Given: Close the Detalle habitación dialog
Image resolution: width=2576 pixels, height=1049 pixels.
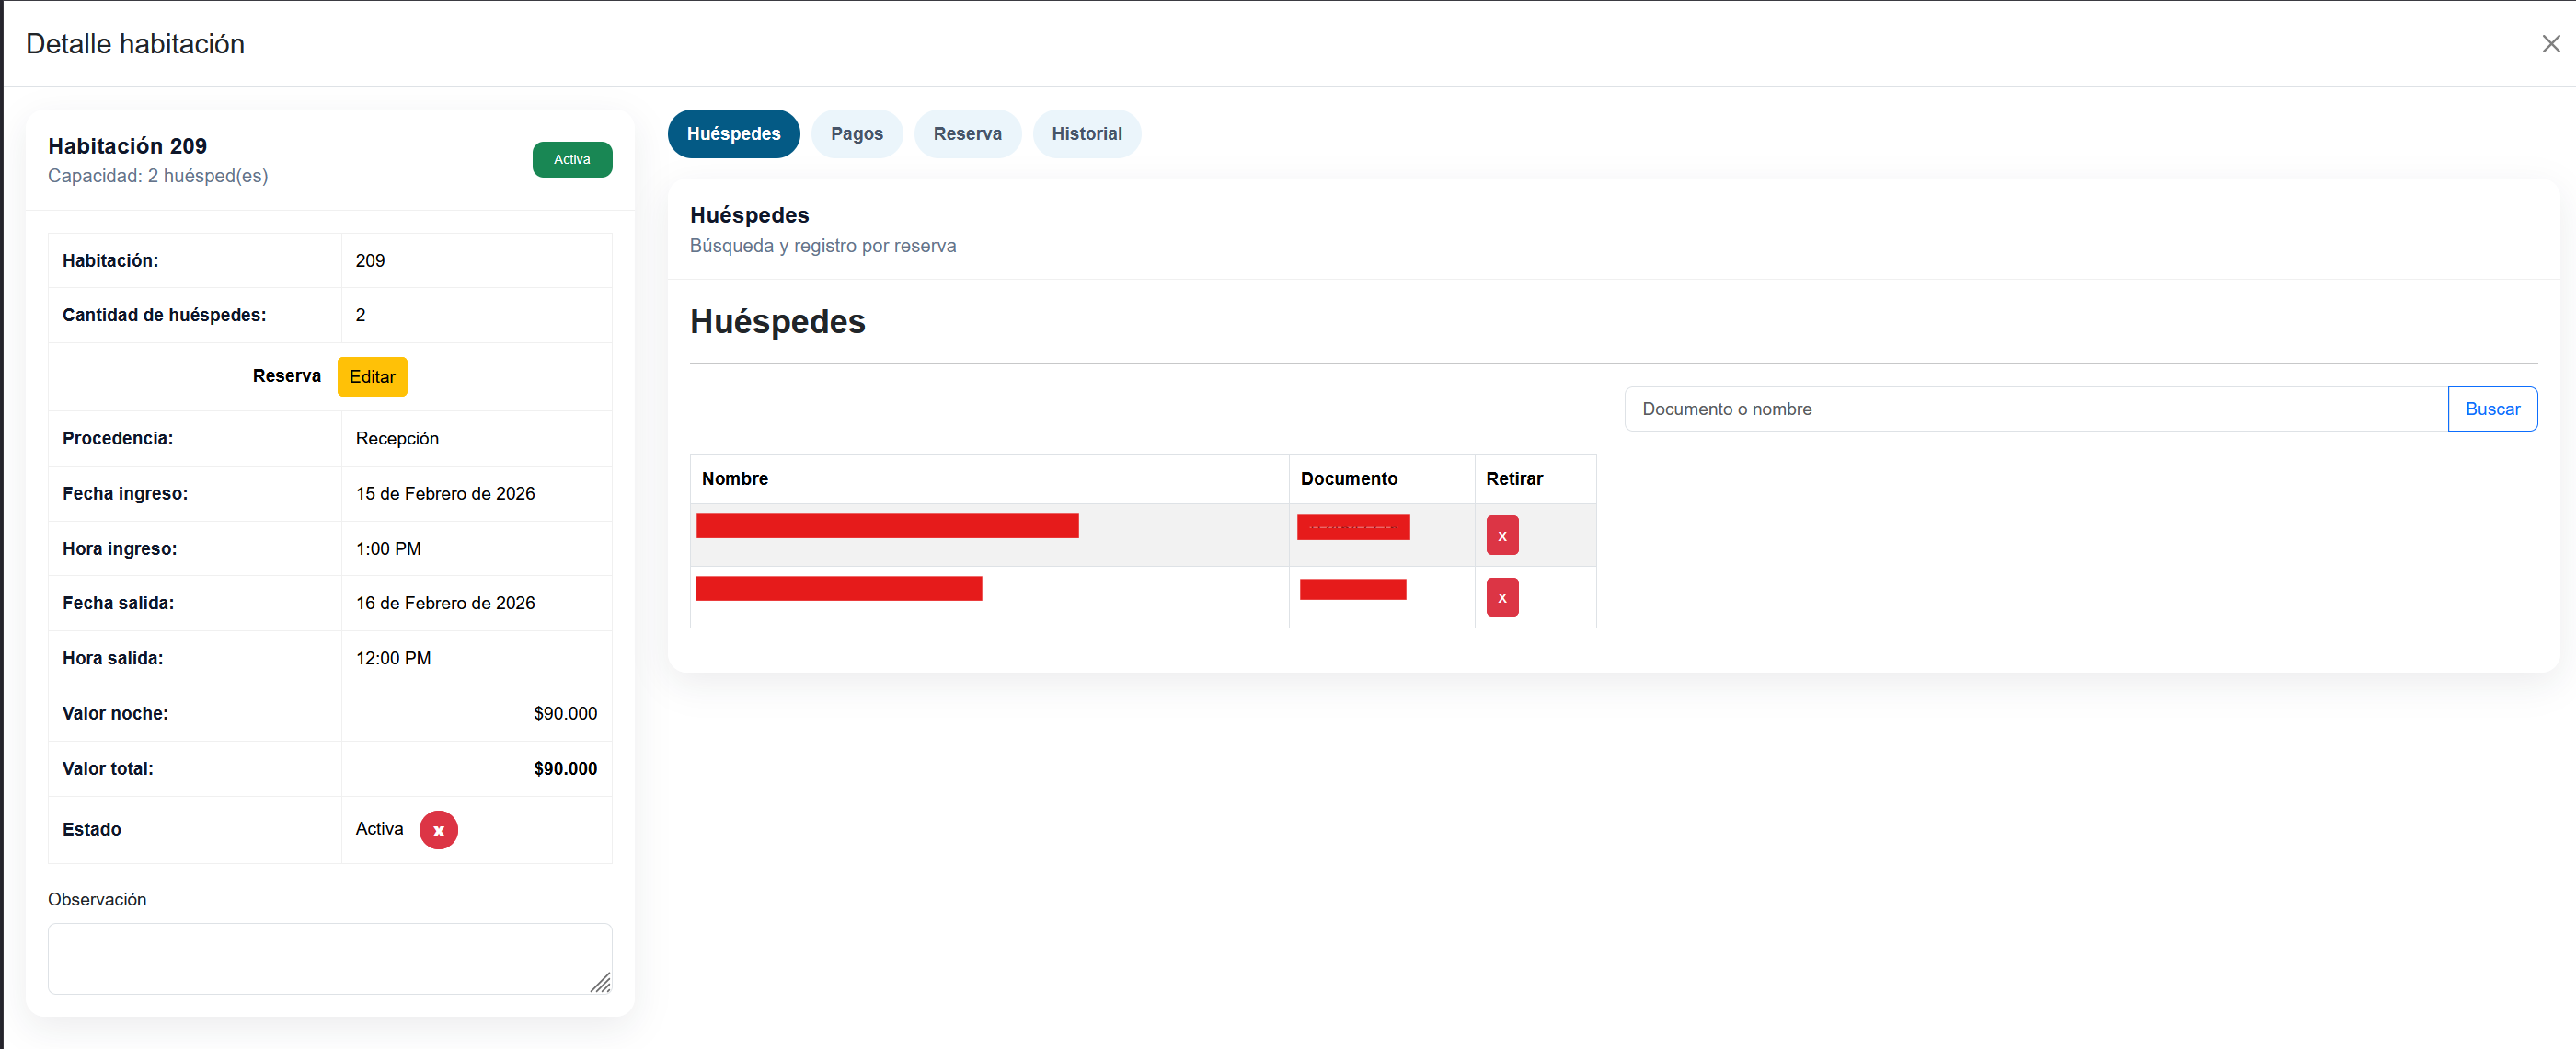Looking at the screenshot, I should tap(2550, 44).
